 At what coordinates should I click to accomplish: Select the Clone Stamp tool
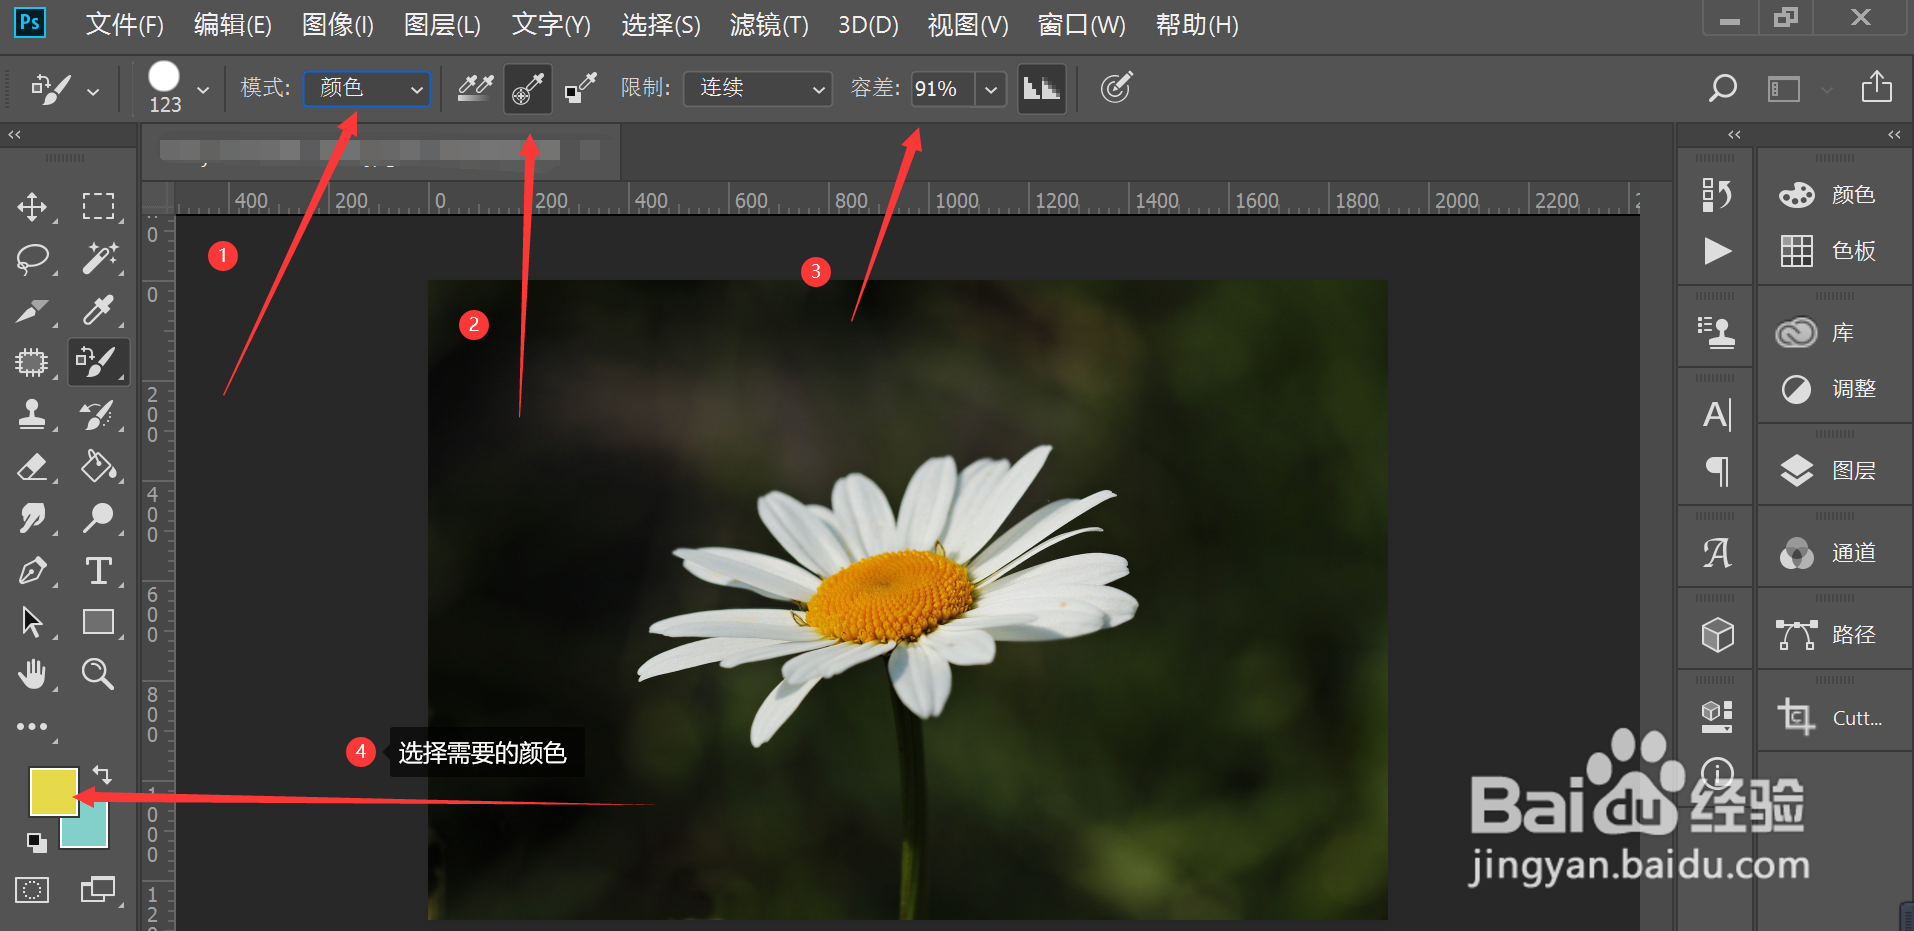tap(33, 415)
